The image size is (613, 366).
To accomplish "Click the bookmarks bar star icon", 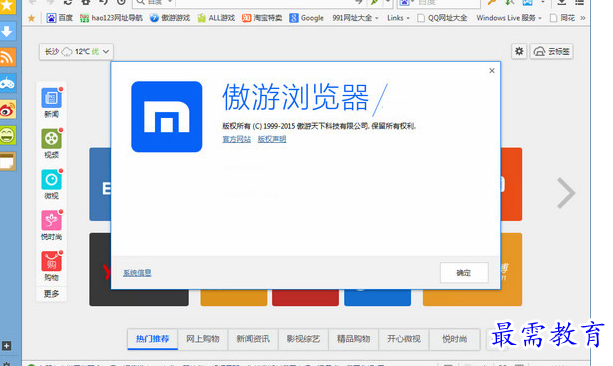I will click(x=31, y=18).
